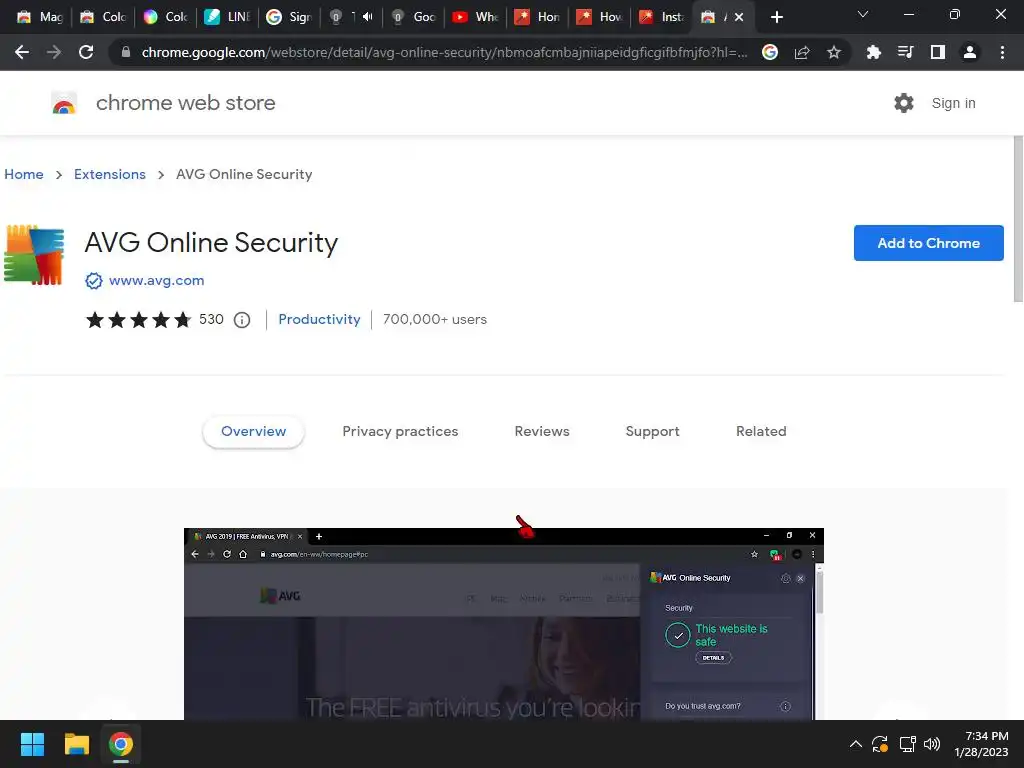Screen dimensions: 1024x768
Task: Switch to the LINE tab
Action: tap(227, 17)
